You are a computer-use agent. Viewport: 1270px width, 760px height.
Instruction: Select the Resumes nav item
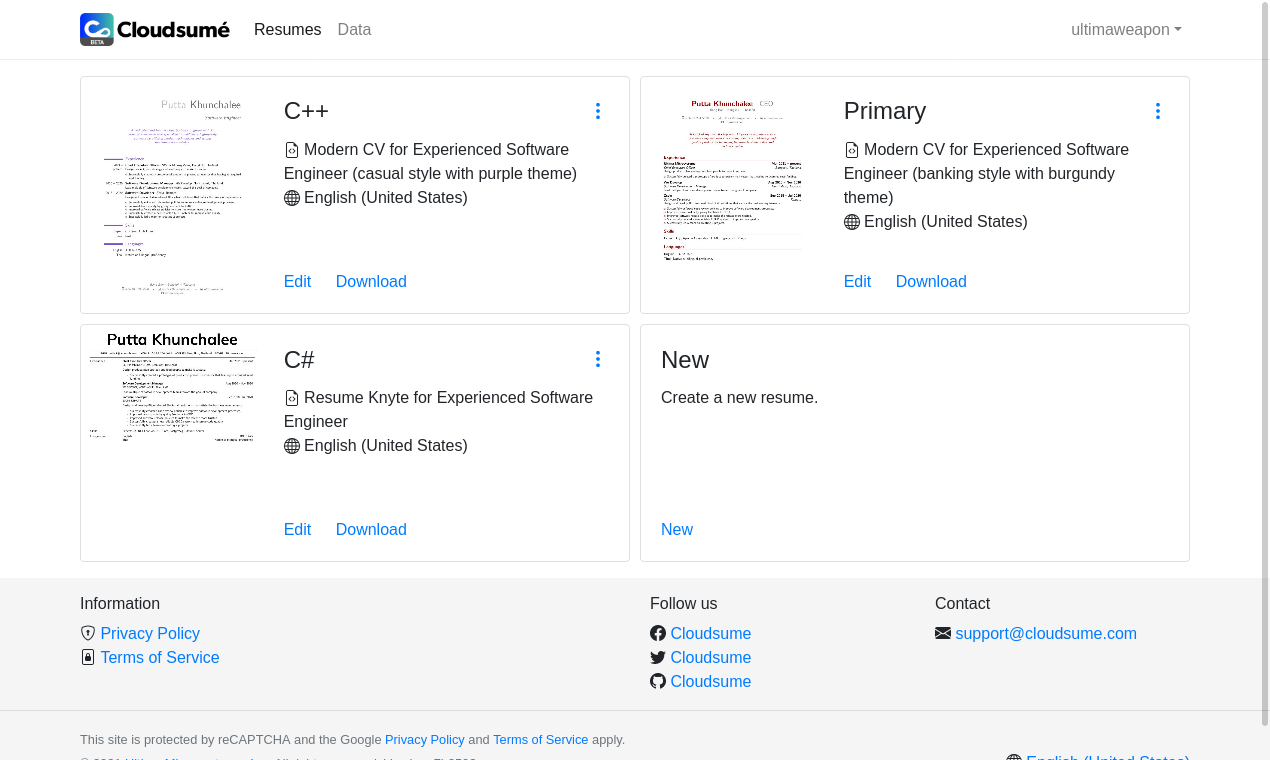point(288,29)
